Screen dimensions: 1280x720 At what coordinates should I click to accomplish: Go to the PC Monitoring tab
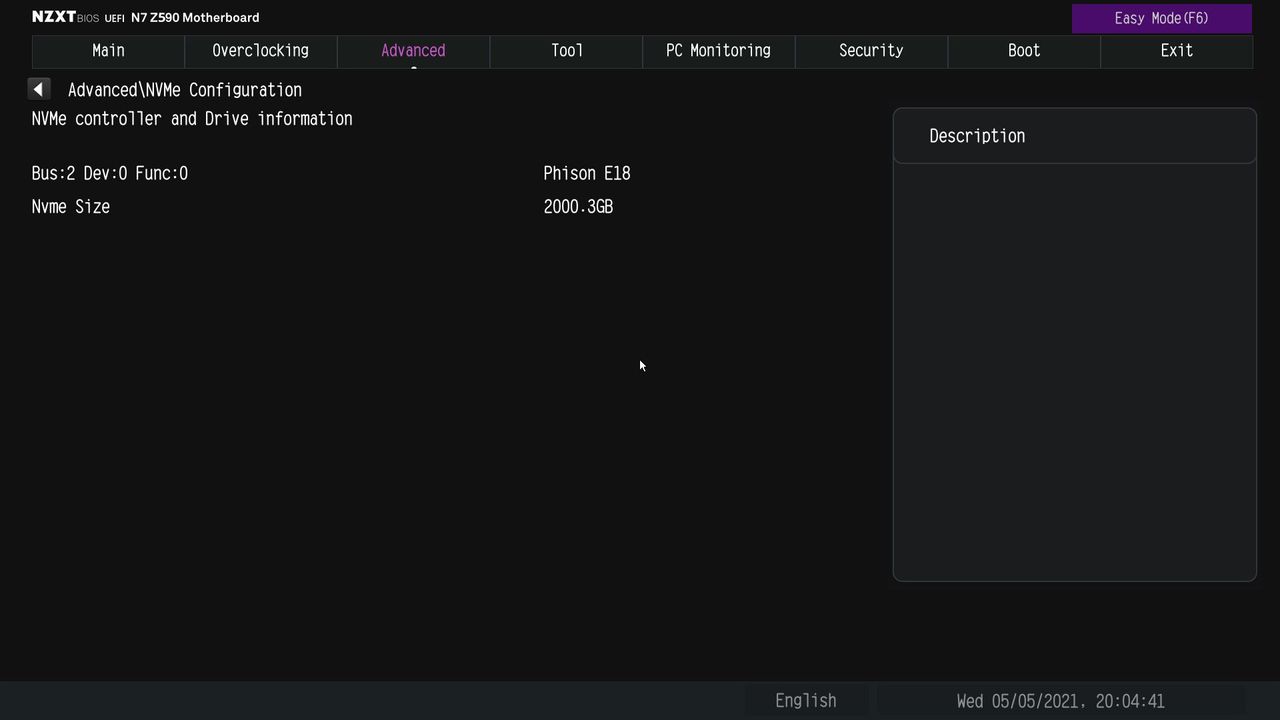tap(718, 51)
